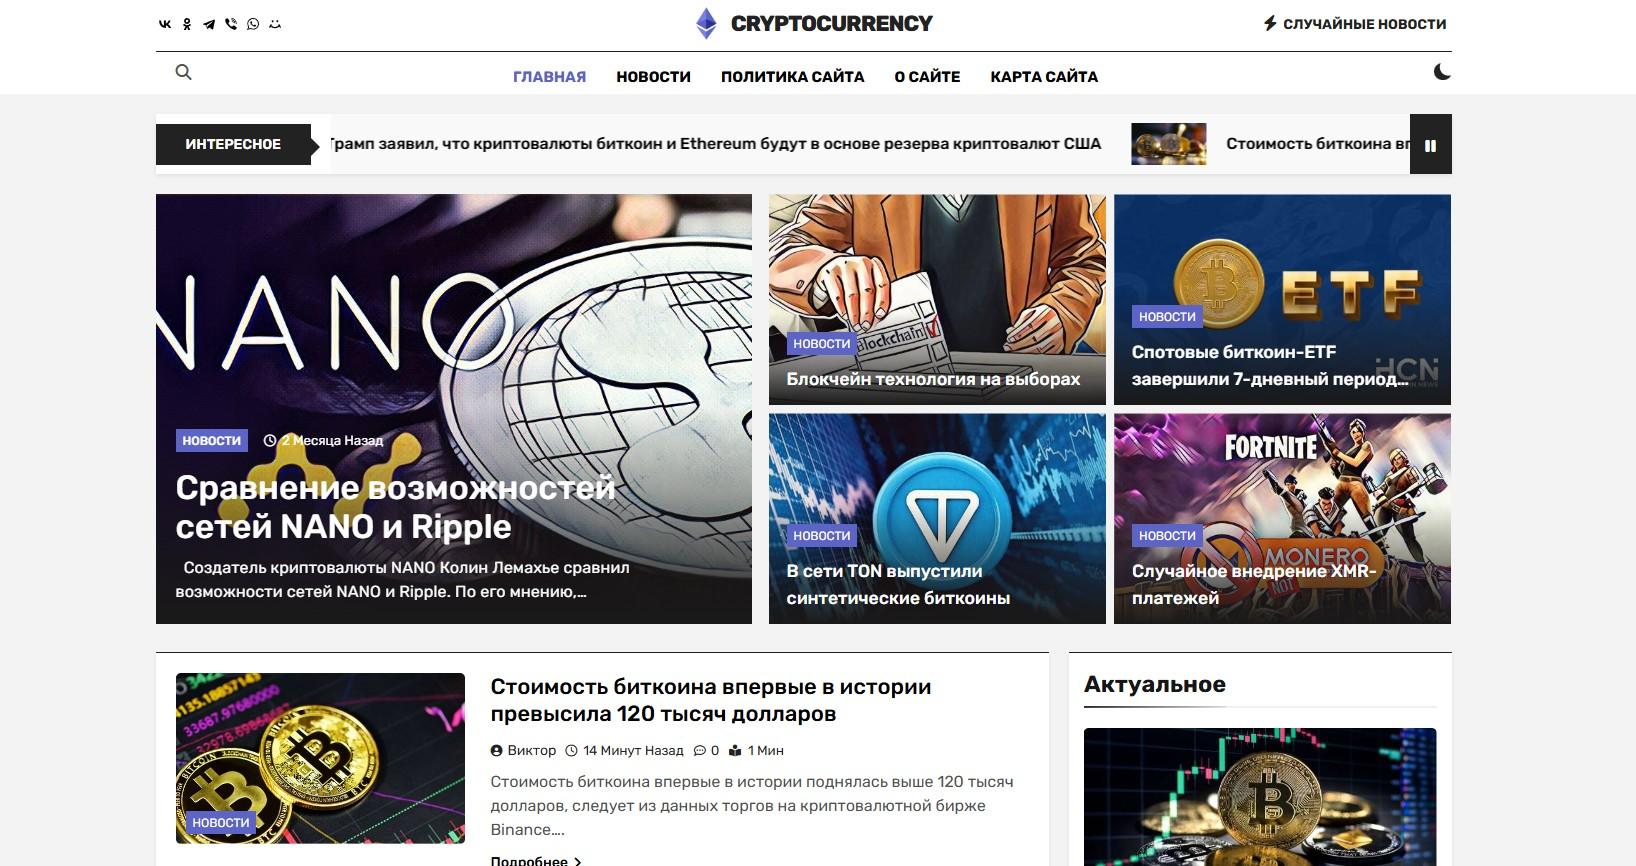Open the search magnifier icon
This screenshot has width=1636, height=866.
click(x=183, y=72)
